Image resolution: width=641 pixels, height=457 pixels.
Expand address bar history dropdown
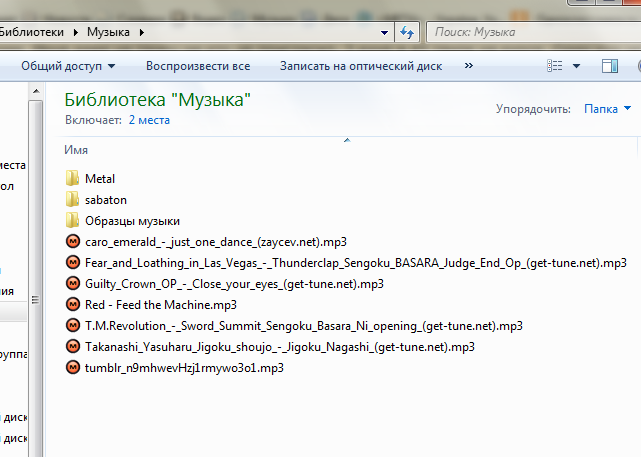[384, 32]
